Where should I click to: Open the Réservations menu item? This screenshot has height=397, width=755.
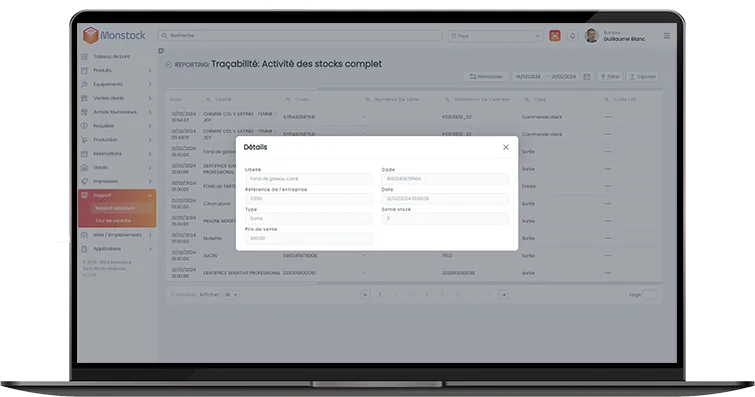click(x=107, y=154)
